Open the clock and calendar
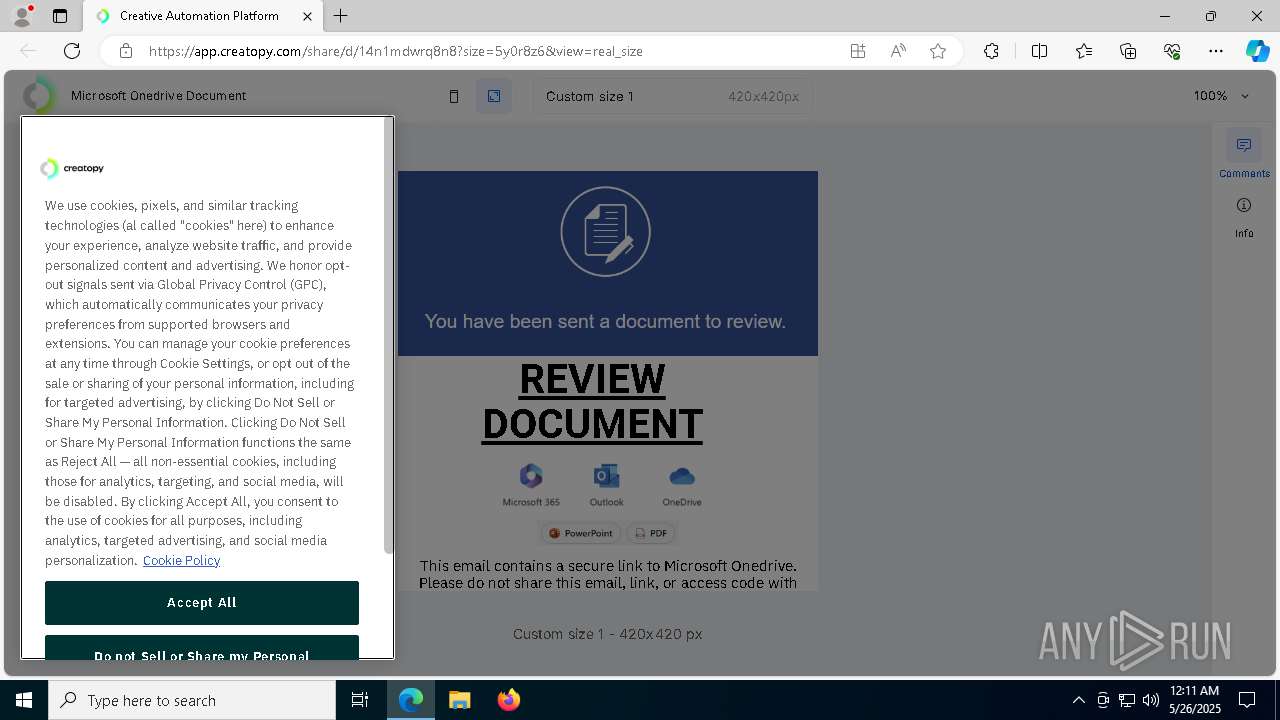The image size is (1280, 720). click(x=1194, y=700)
